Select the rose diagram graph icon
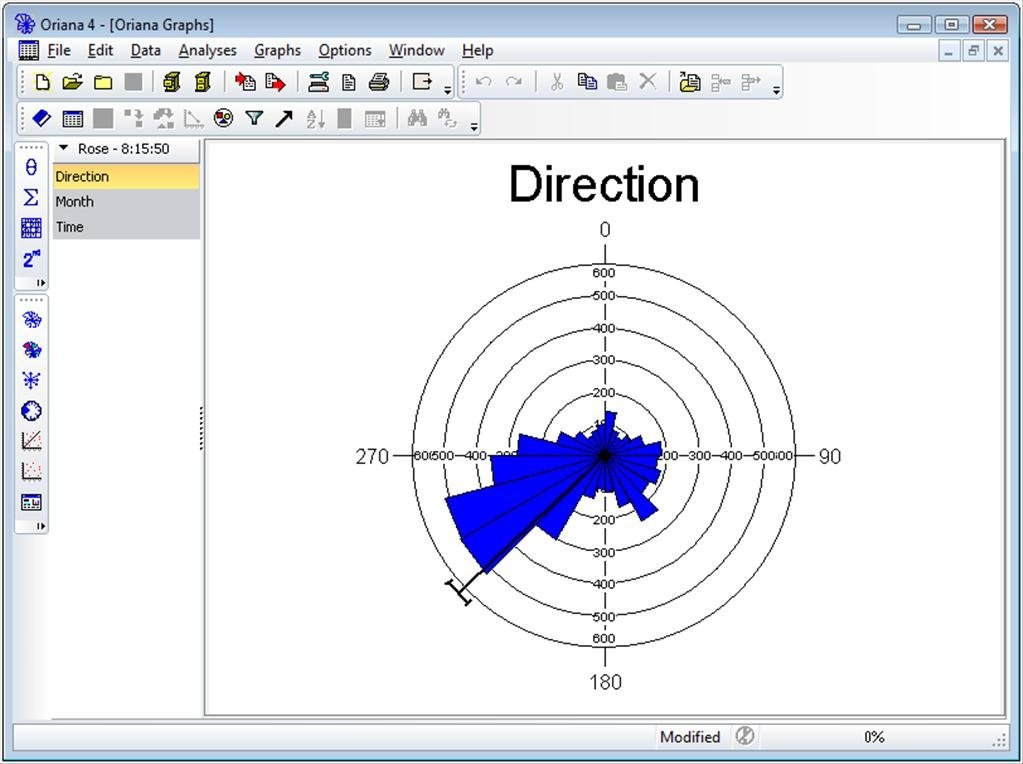The image size is (1023, 764). click(31, 320)
